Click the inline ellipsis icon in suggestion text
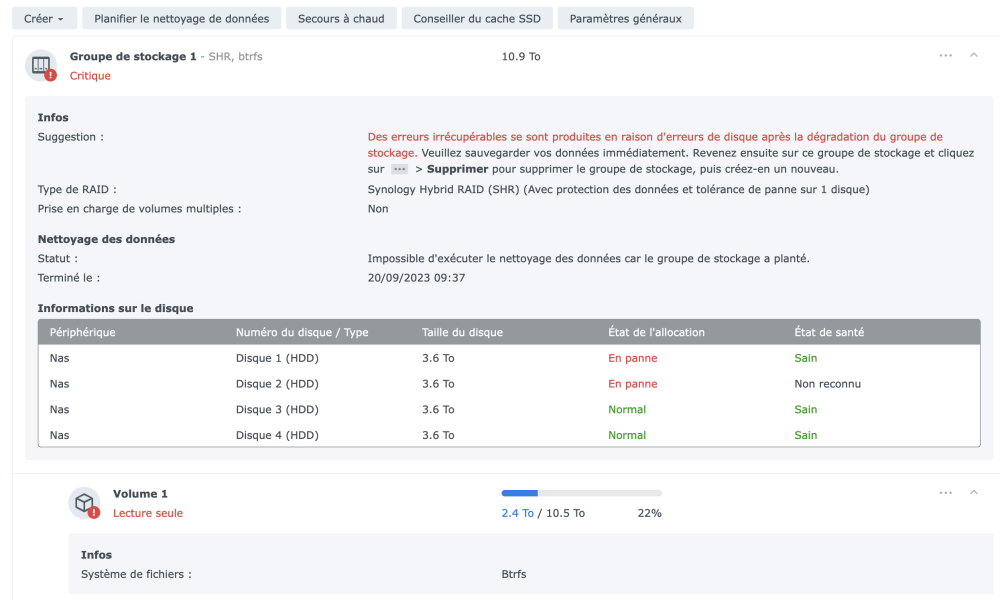Viewport: 1000px width, 600px height. pyautogui.click(x=399, y=169)
